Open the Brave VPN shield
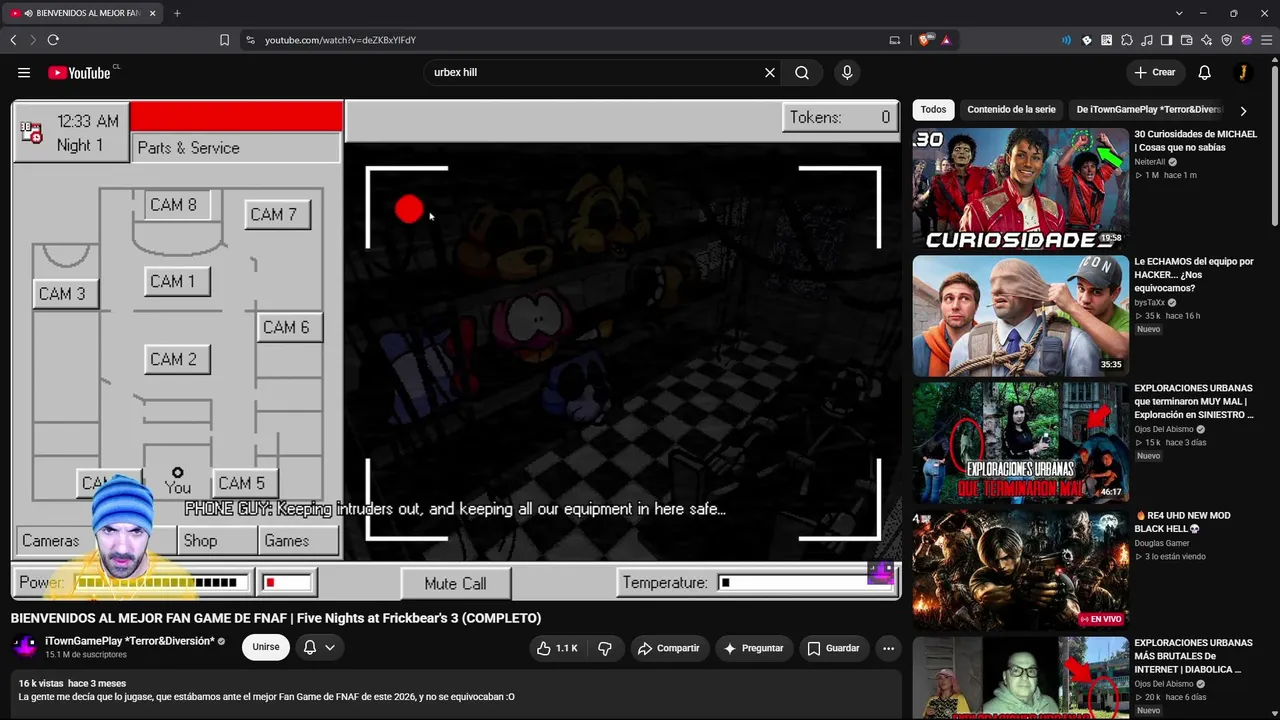The image size is (1280, 720). (x=1227, y=40)
